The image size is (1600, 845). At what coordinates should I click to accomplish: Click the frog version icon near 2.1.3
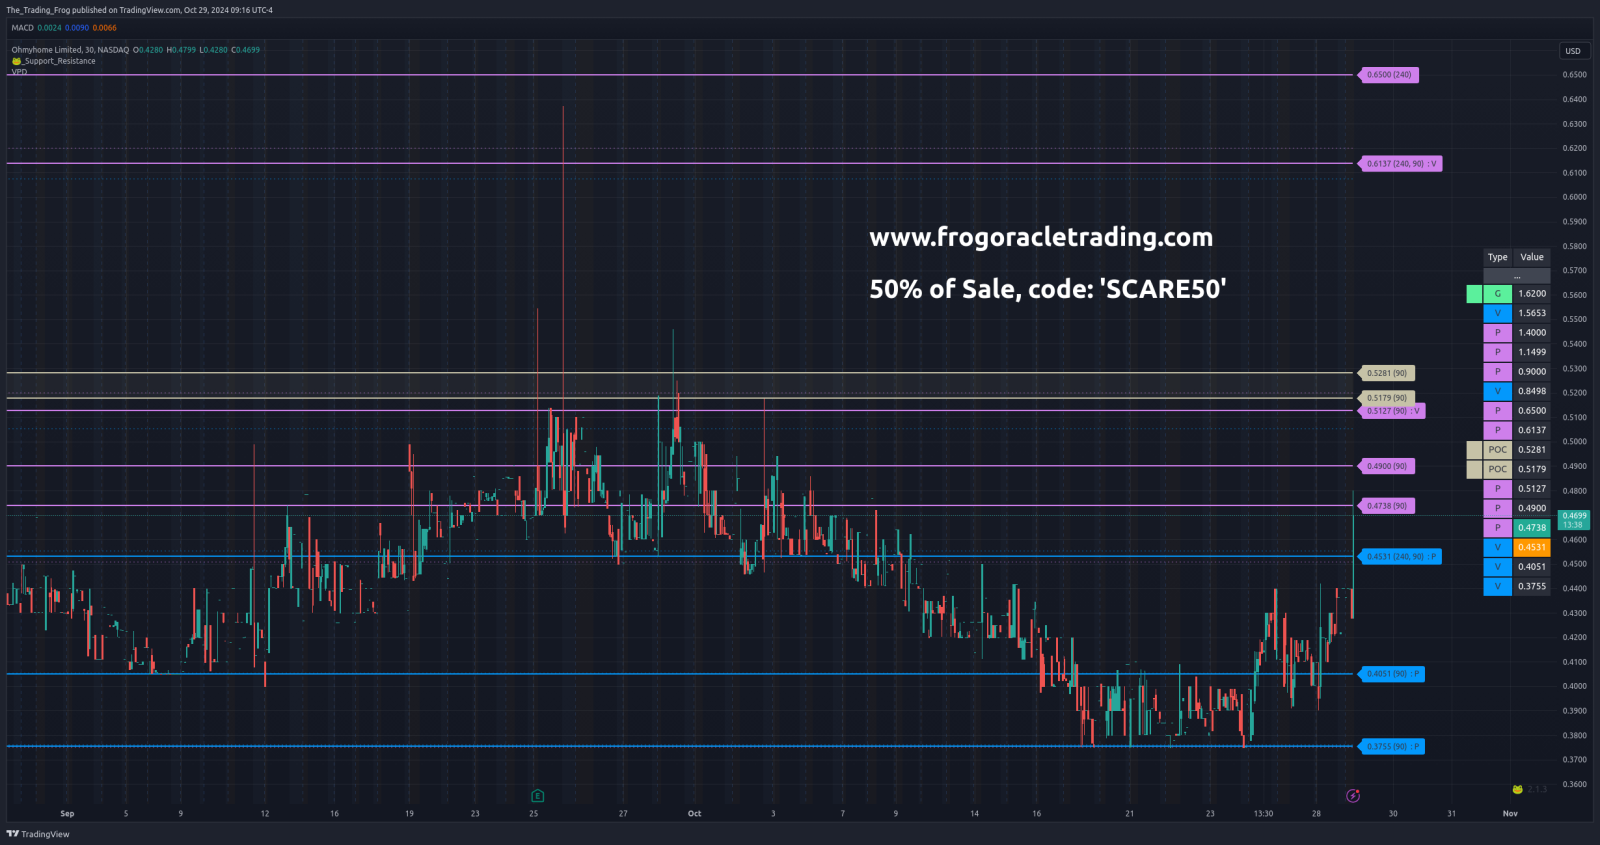click(x=1517, y=789)
